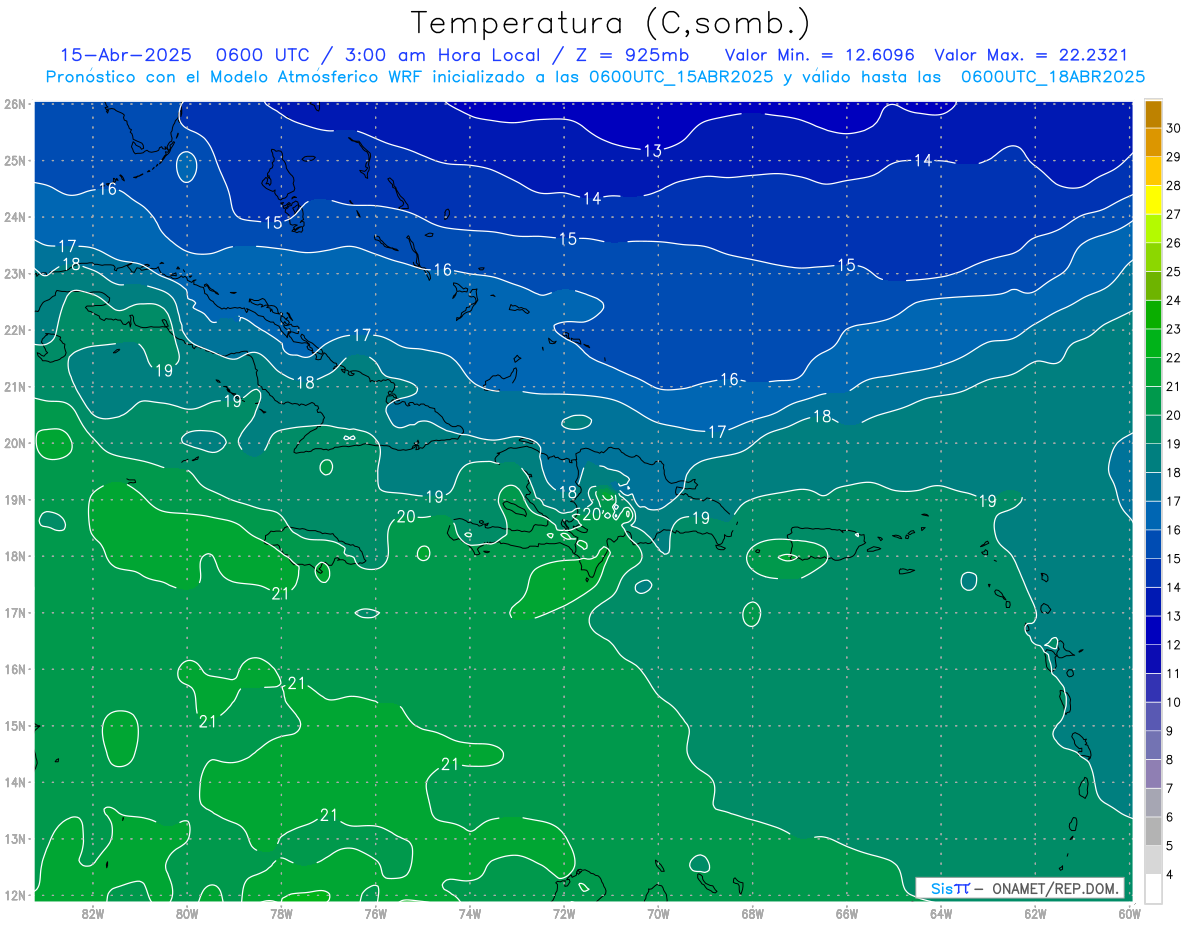Click the '70W' longitude axis label
1200x927 pixels.
pyautogui.click(x=658, y=913)
